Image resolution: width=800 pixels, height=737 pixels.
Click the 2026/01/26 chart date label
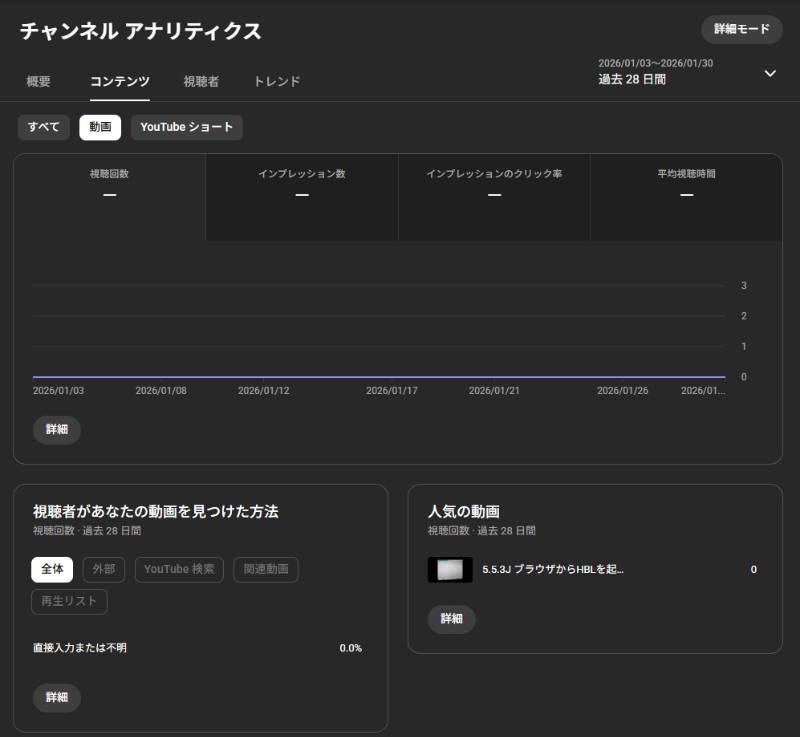coord(622,391)
